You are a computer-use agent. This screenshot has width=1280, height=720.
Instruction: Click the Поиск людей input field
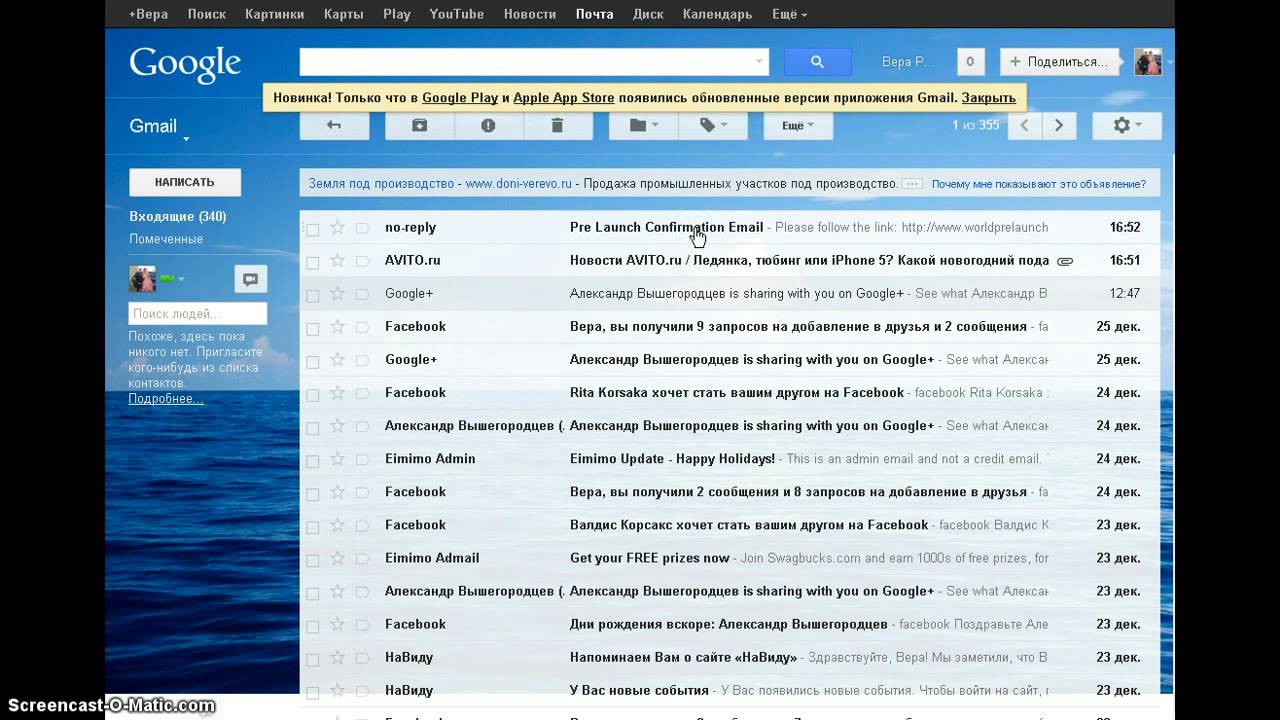pyautogui.click(x=198, y=314)
